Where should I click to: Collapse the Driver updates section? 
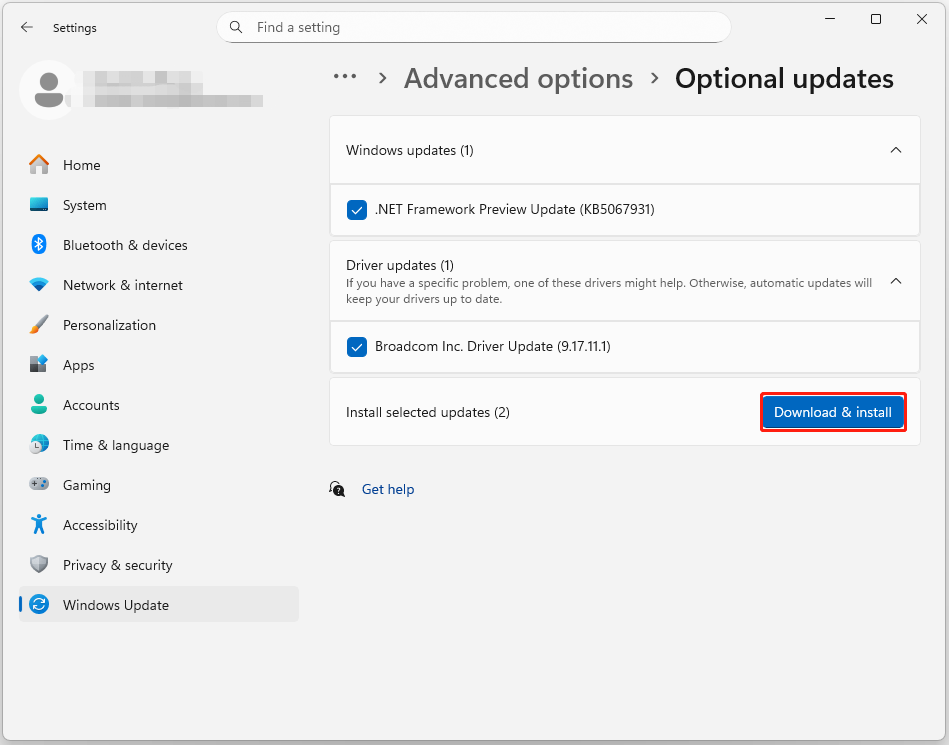(896, 281)
